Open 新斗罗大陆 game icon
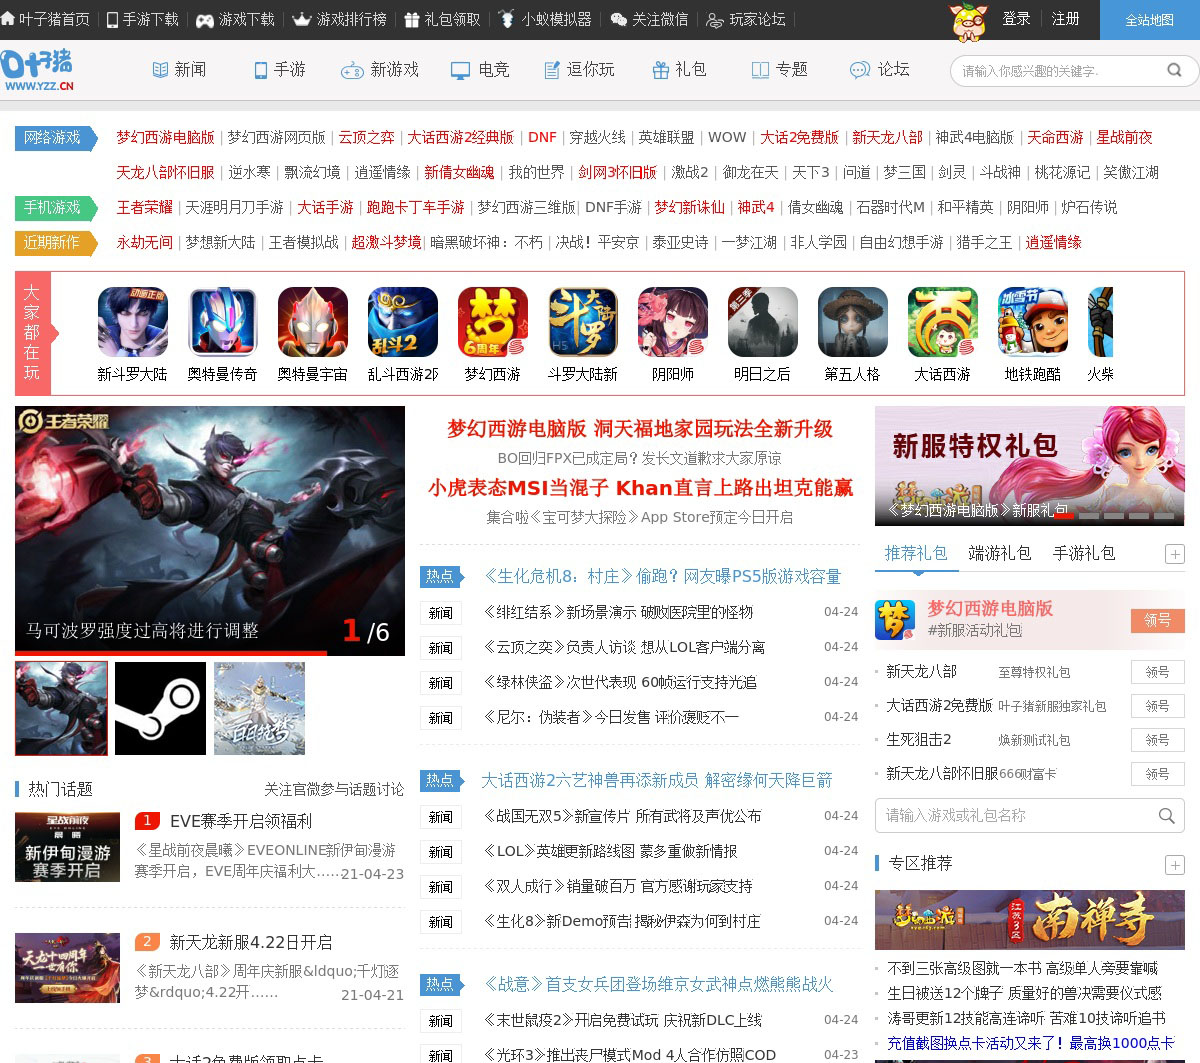The height and width of the screenshot is (1063, 1200). coord(132,322)
